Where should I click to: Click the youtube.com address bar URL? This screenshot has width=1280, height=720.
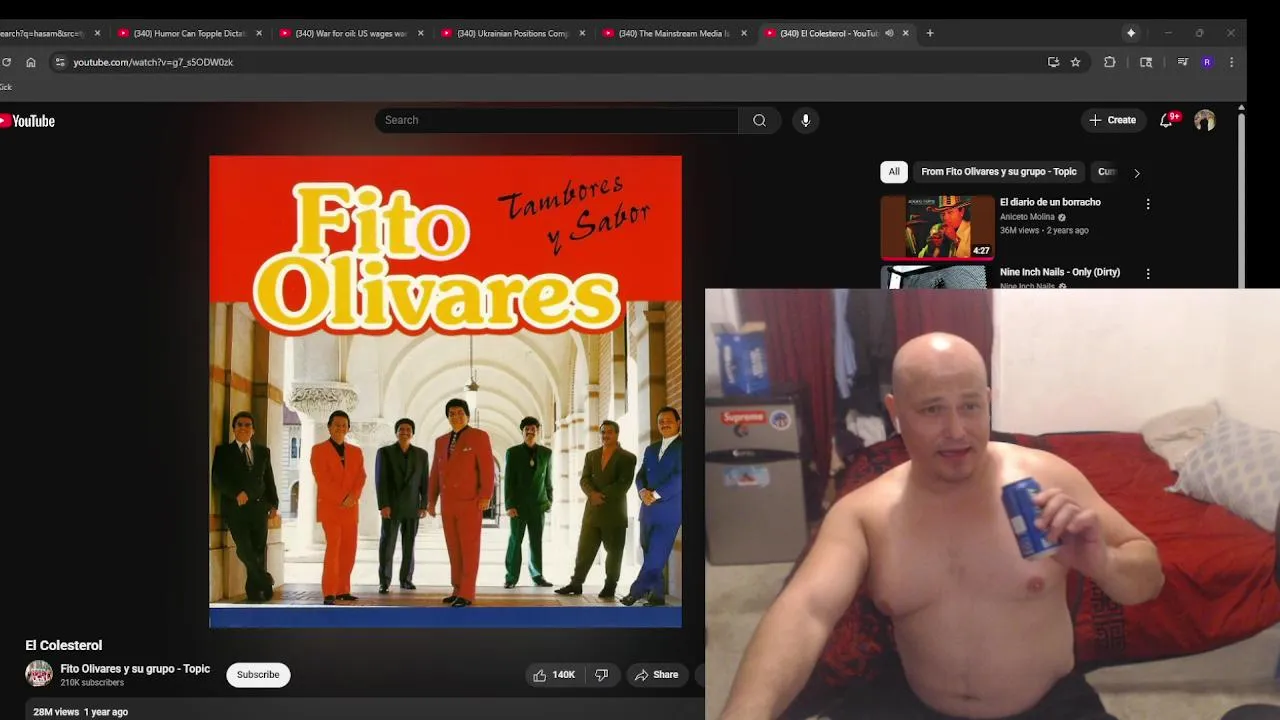pyautogui.click(x=153, y=62)
